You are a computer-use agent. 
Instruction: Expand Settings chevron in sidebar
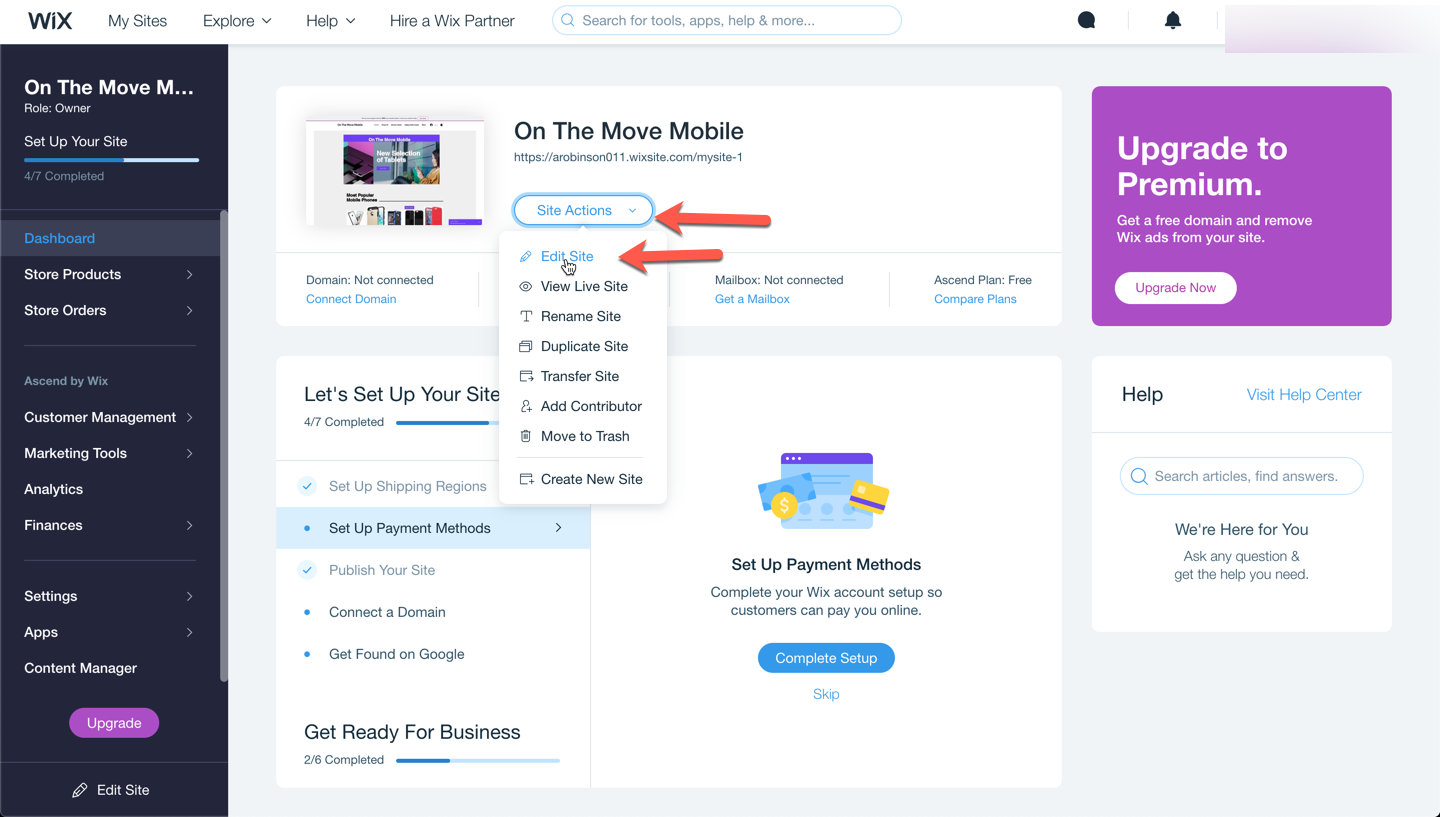coord(189,597)
